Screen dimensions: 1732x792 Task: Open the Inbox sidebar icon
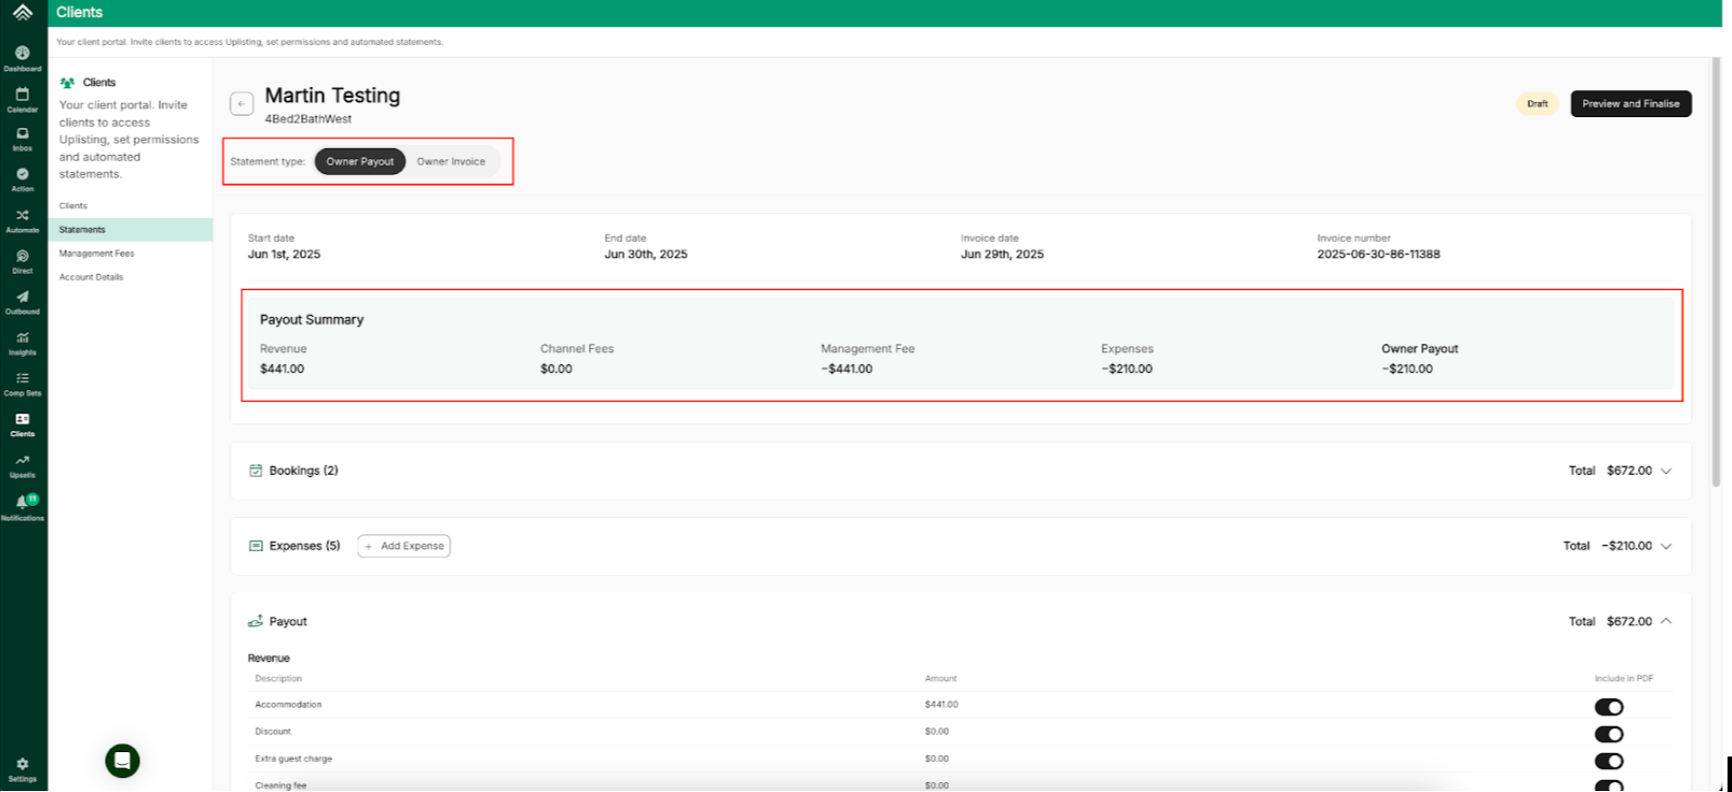[22, 133]
